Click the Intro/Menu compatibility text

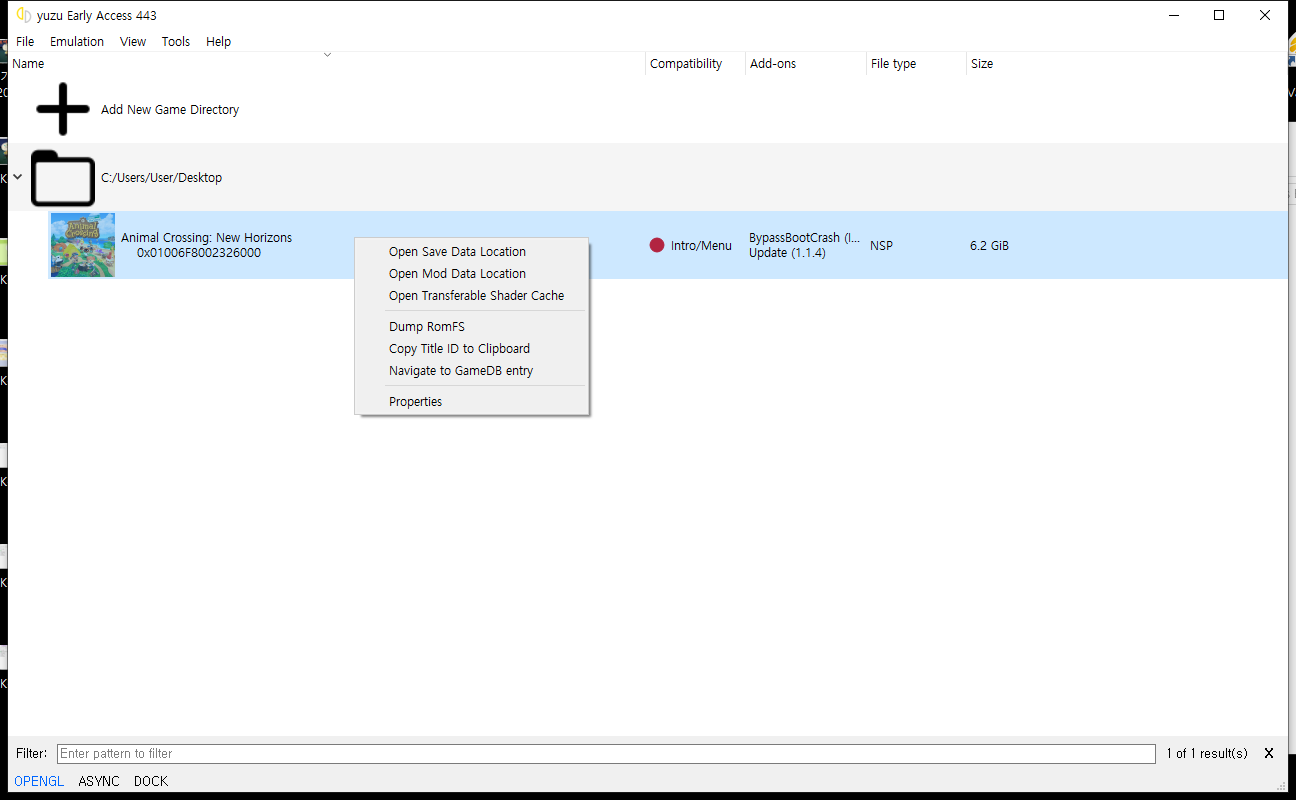(x=701, y=246)
